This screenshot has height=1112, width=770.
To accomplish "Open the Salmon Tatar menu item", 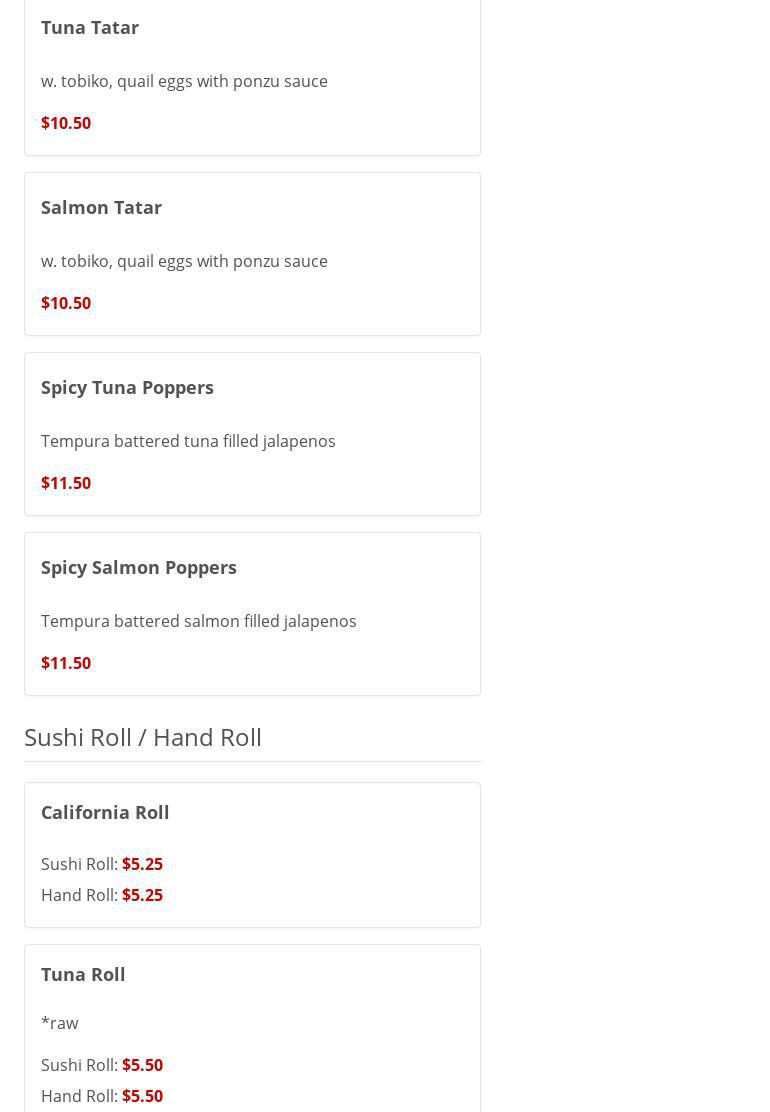I will [101, 207].
